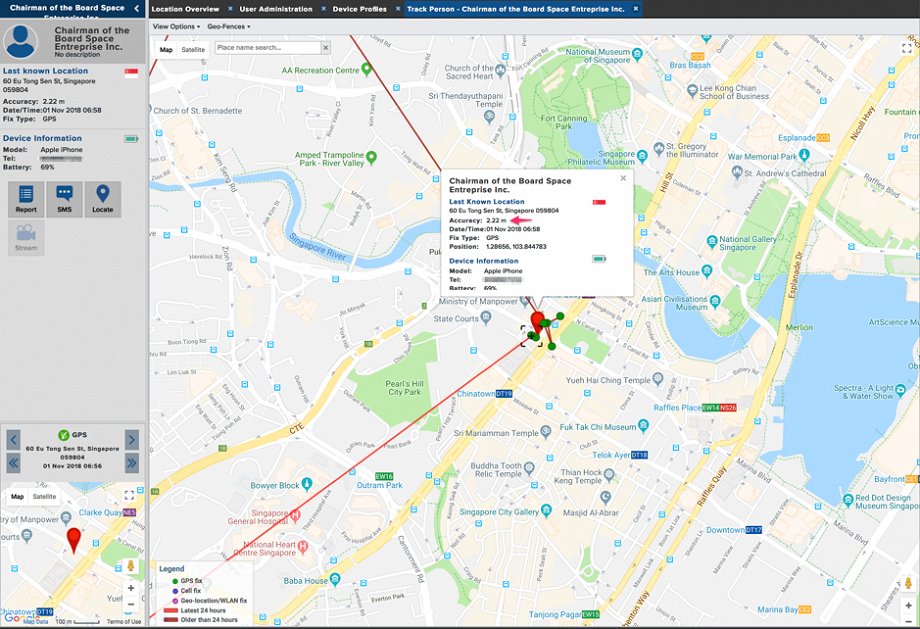The width and height of the screenshot is (920, 629).
Task: Click the Singapore General Hospital H marker
Action: click(x=295, y=516)
